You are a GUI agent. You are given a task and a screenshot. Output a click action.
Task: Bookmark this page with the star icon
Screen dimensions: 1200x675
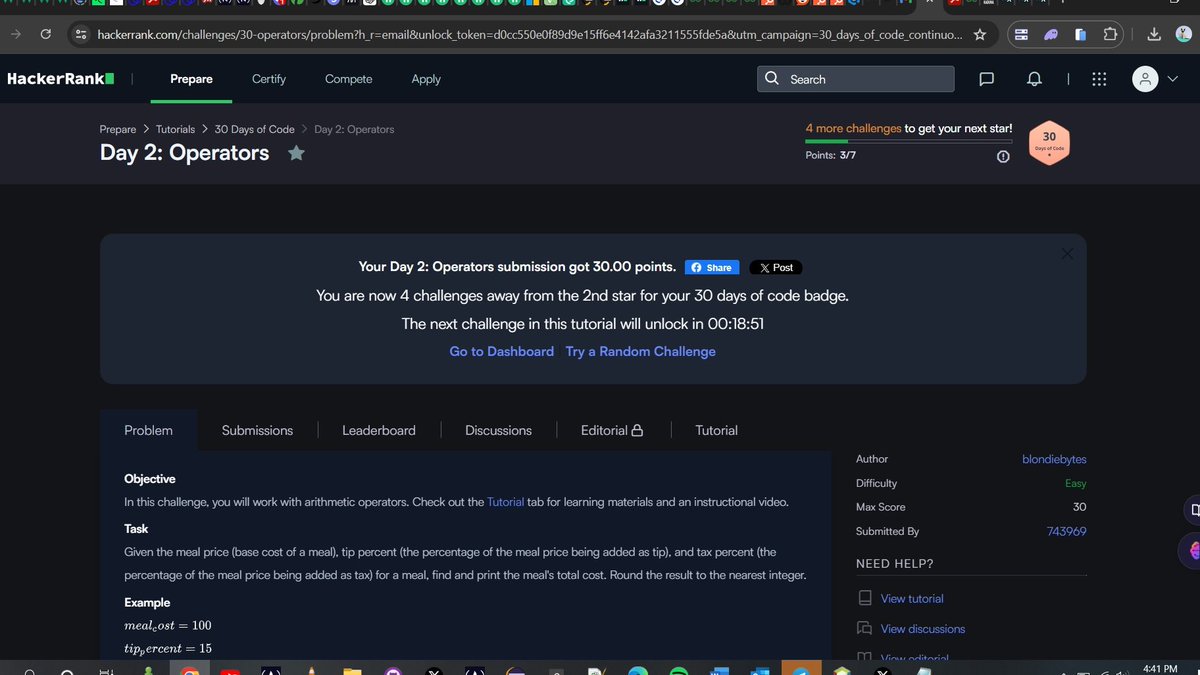tap(980, 35)
